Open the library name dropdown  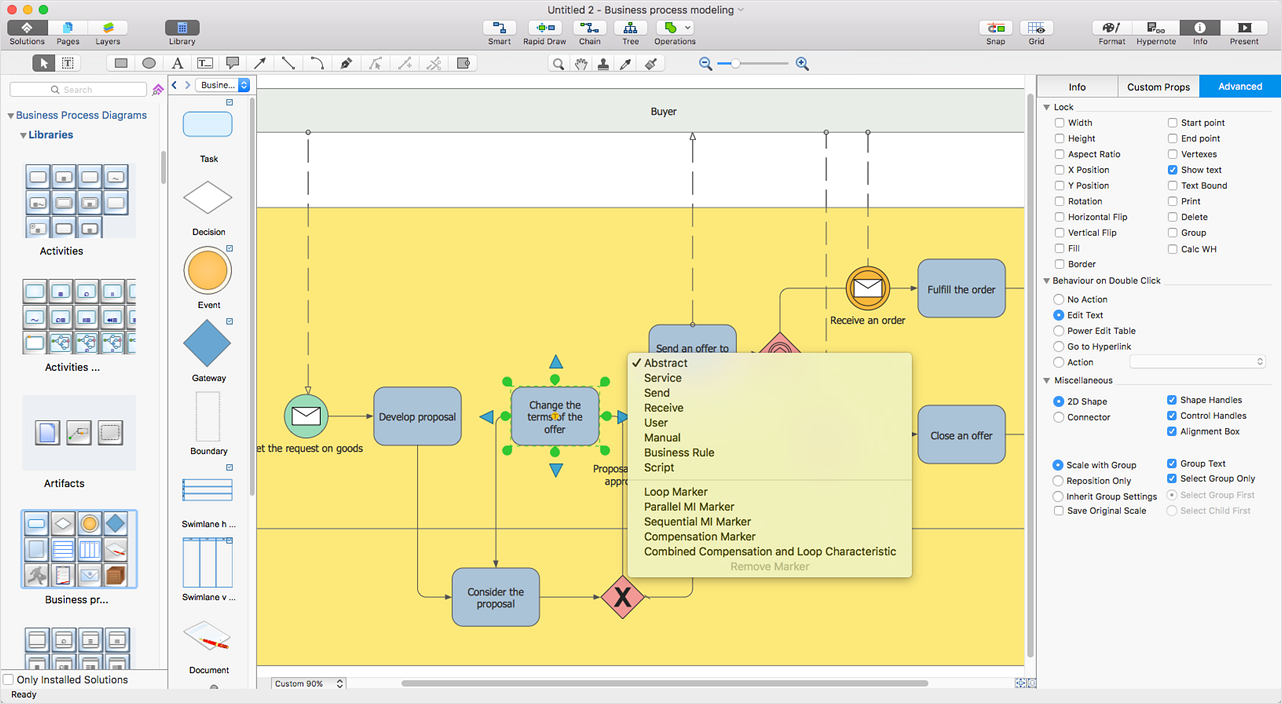coord(222,85)
